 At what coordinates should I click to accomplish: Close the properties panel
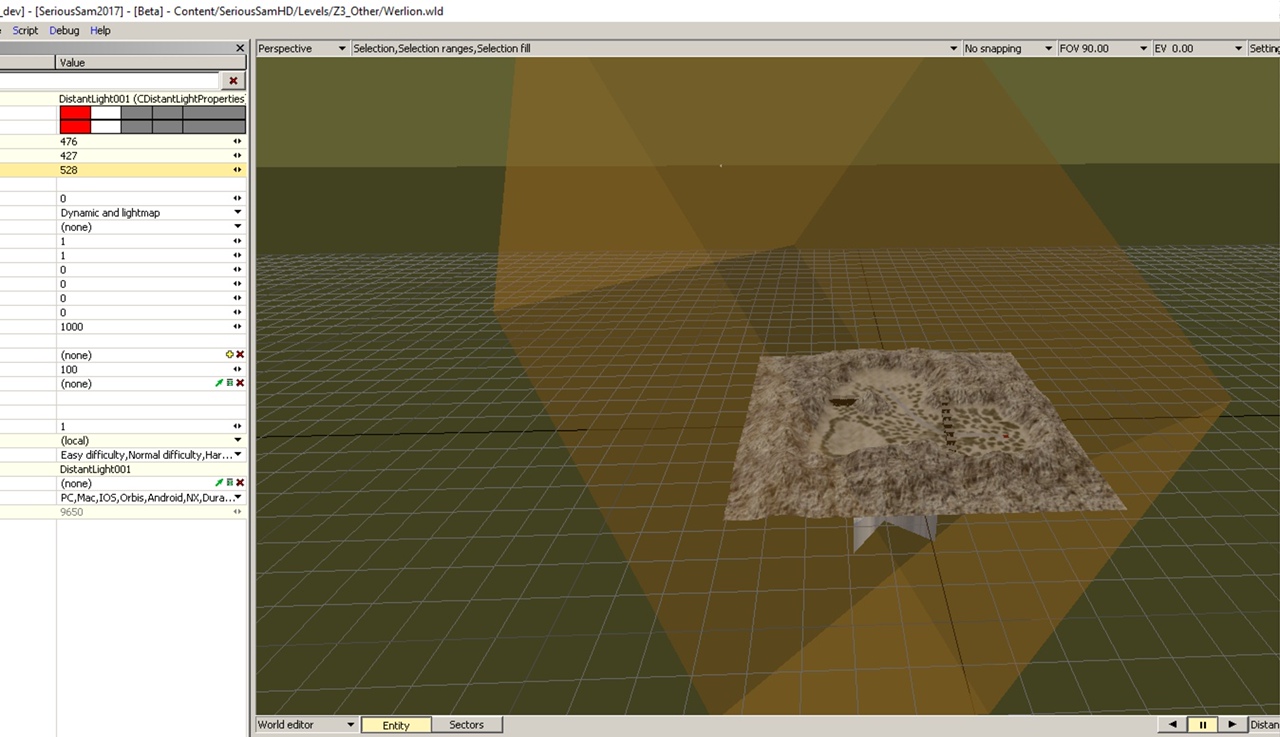tap(240, 48)
